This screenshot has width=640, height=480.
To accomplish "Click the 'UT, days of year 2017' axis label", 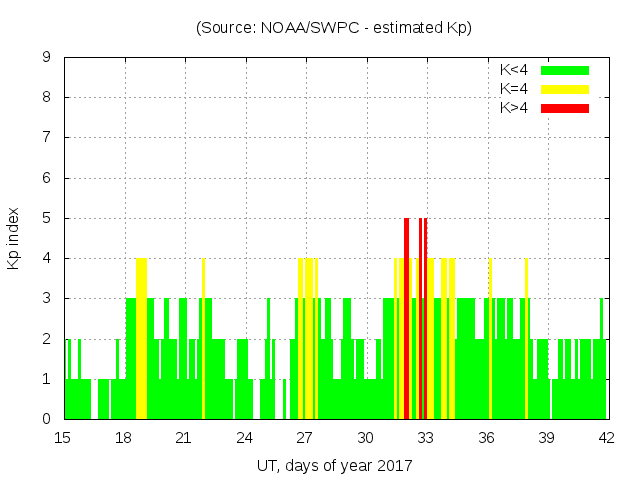I will click(334, 465).
